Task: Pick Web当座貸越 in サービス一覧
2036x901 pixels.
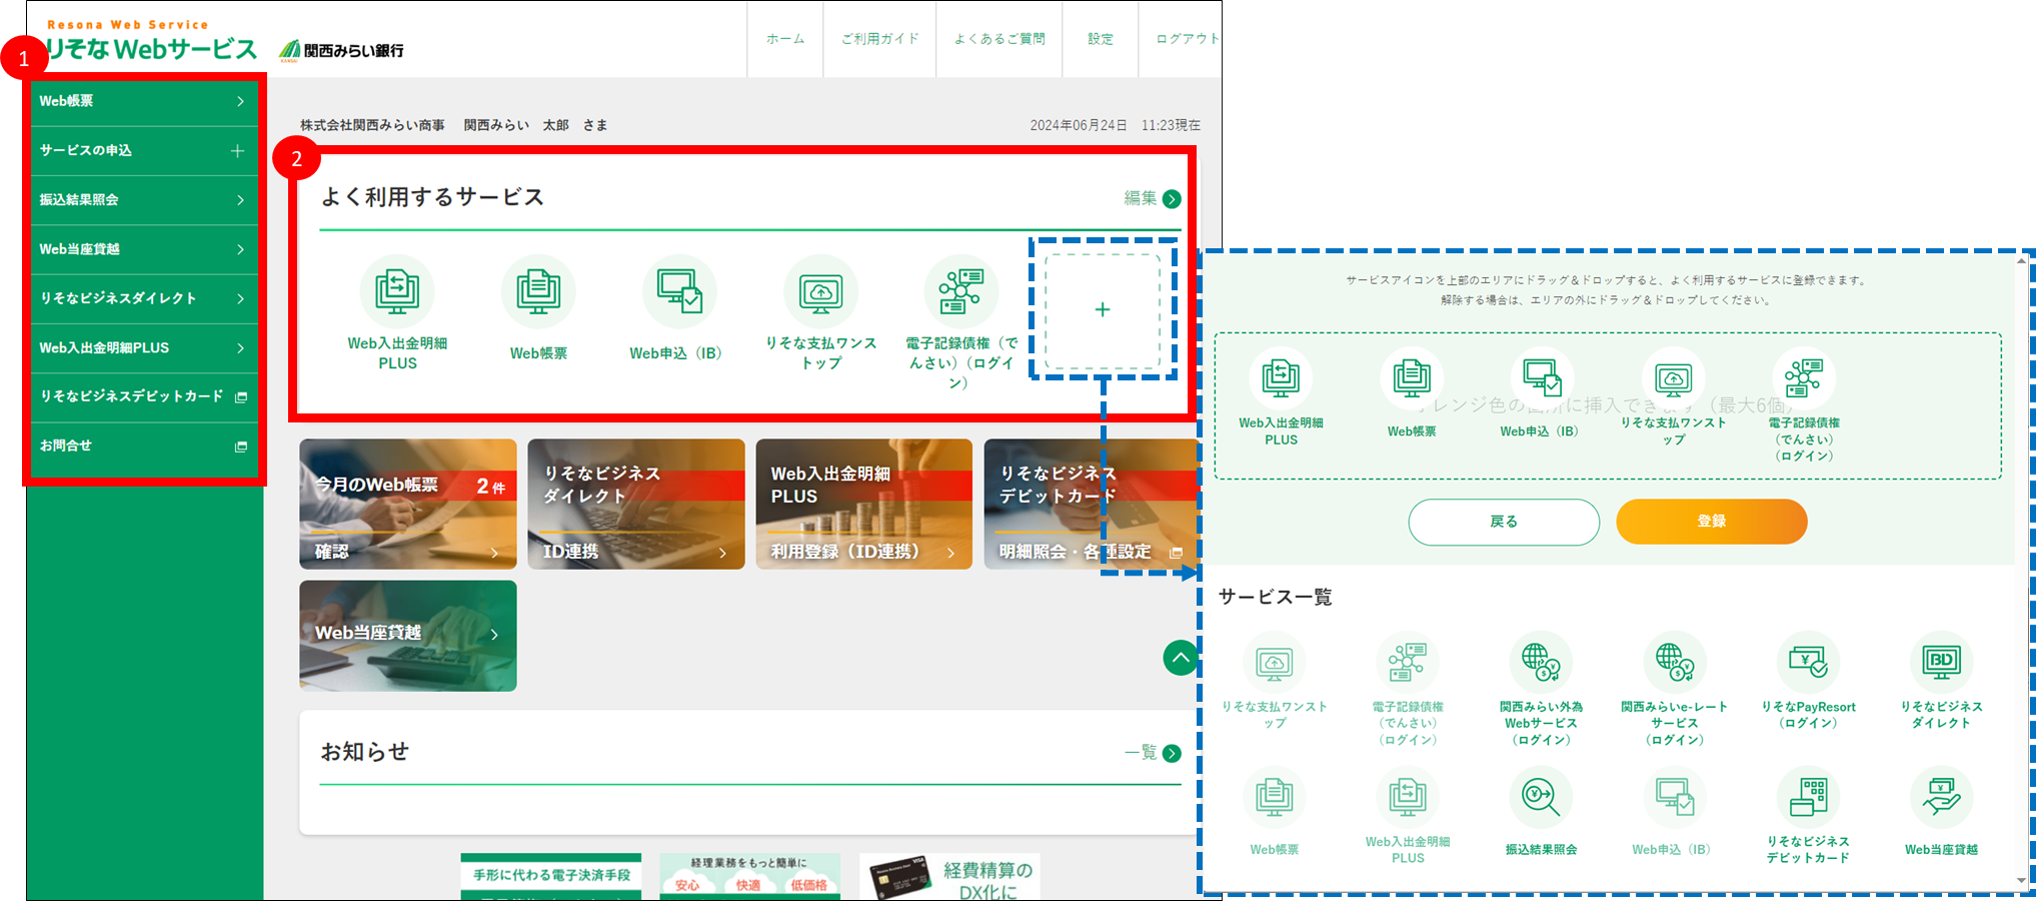Action: pos(1941,798)
